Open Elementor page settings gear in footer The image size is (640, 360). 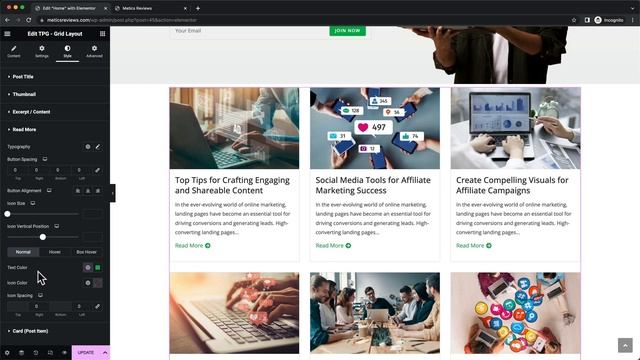pos(7,353)
